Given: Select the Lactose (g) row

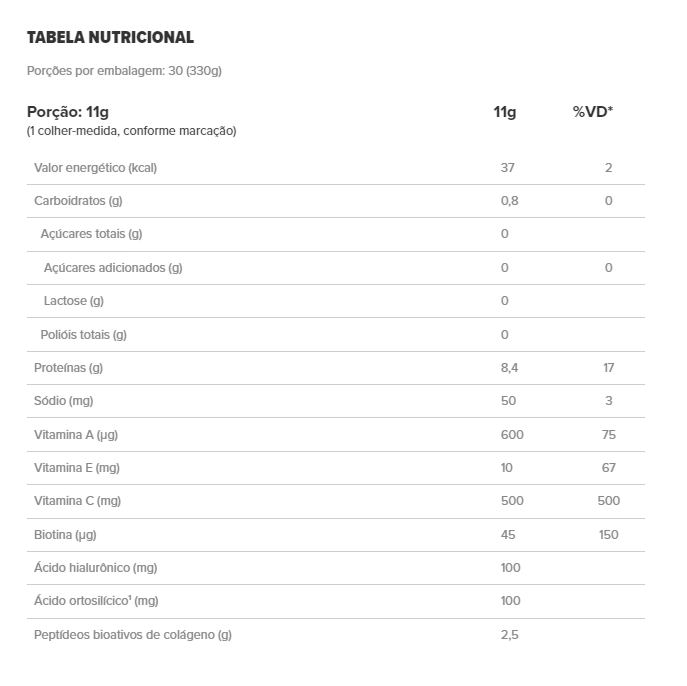Looking at the screenshot, I should [x=336, y=301].
